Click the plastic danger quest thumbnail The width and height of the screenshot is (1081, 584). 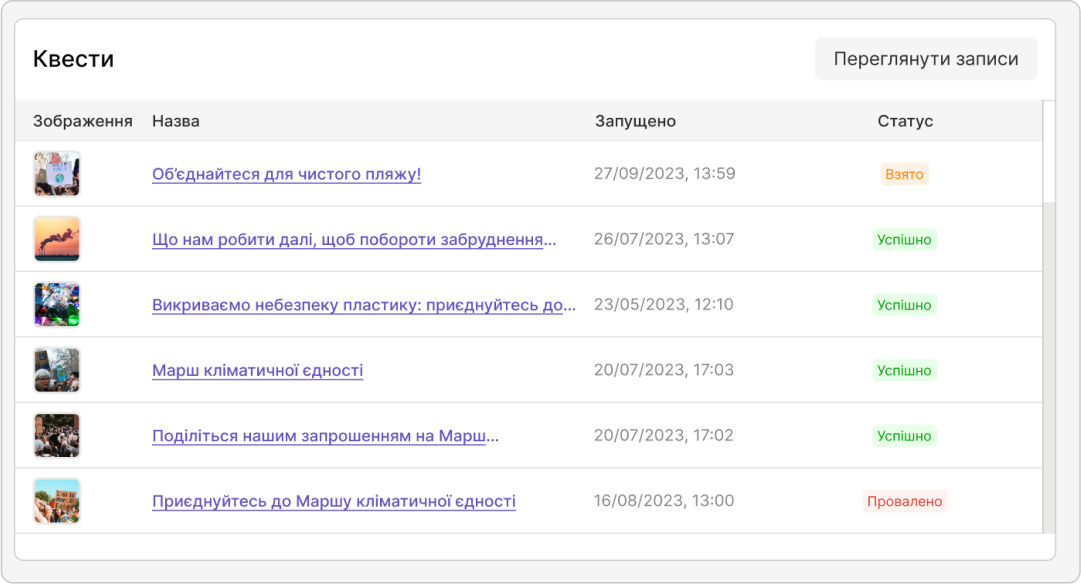56,305
